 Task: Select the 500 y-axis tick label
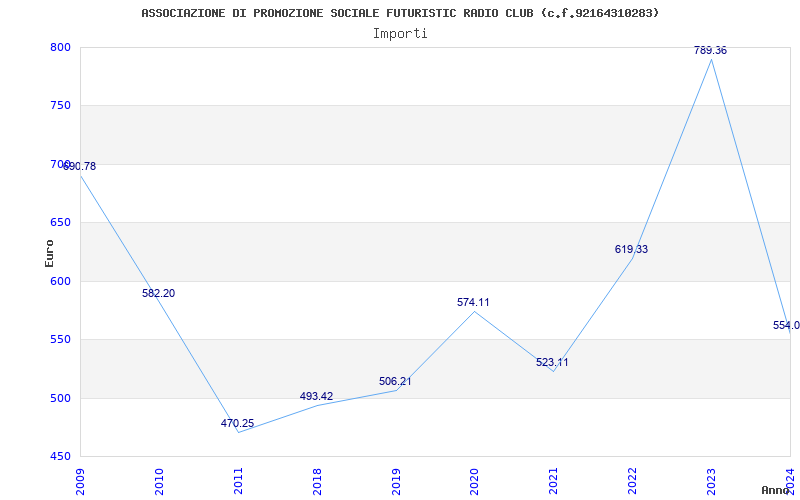click(60, 398)
